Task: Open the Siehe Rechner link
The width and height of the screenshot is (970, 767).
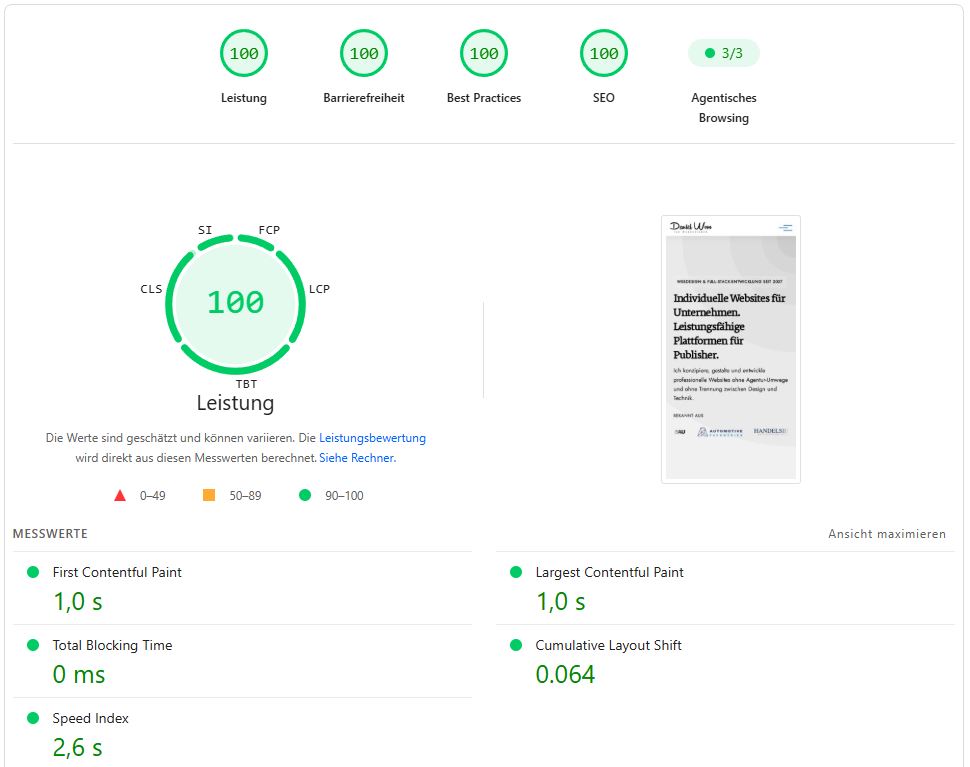Action: tap(358, 458)
